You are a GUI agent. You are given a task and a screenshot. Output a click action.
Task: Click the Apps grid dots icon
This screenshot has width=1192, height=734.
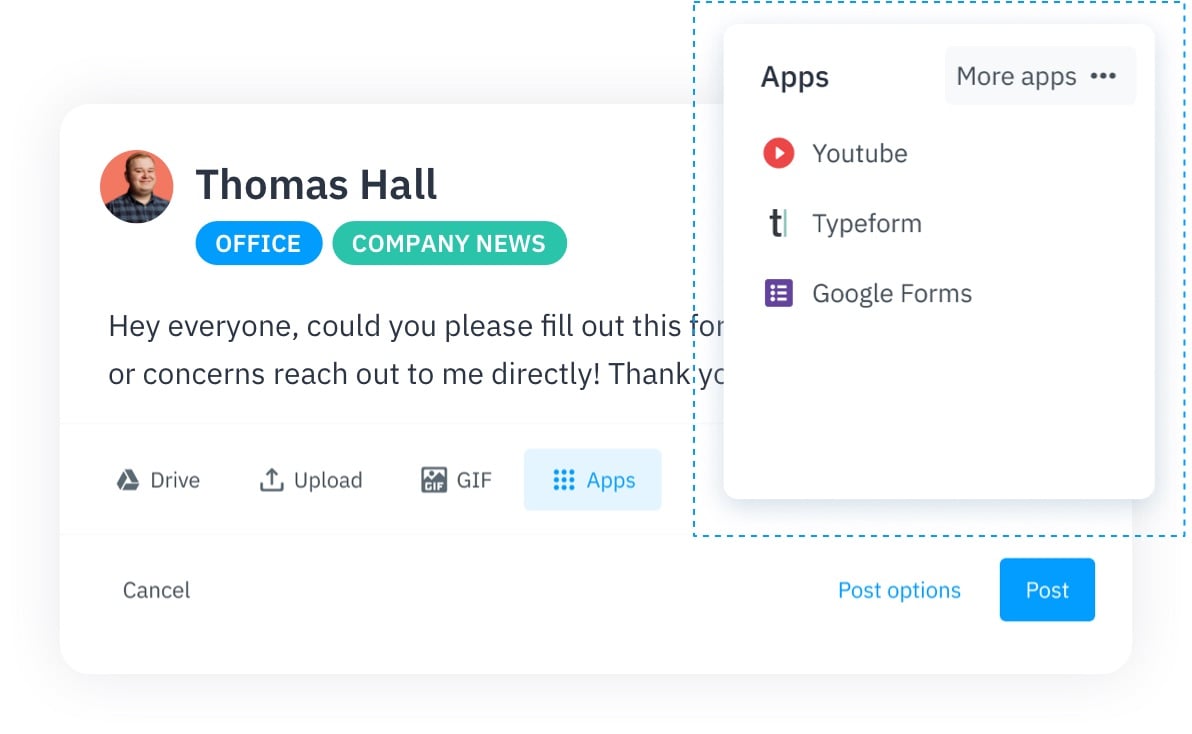564,480
